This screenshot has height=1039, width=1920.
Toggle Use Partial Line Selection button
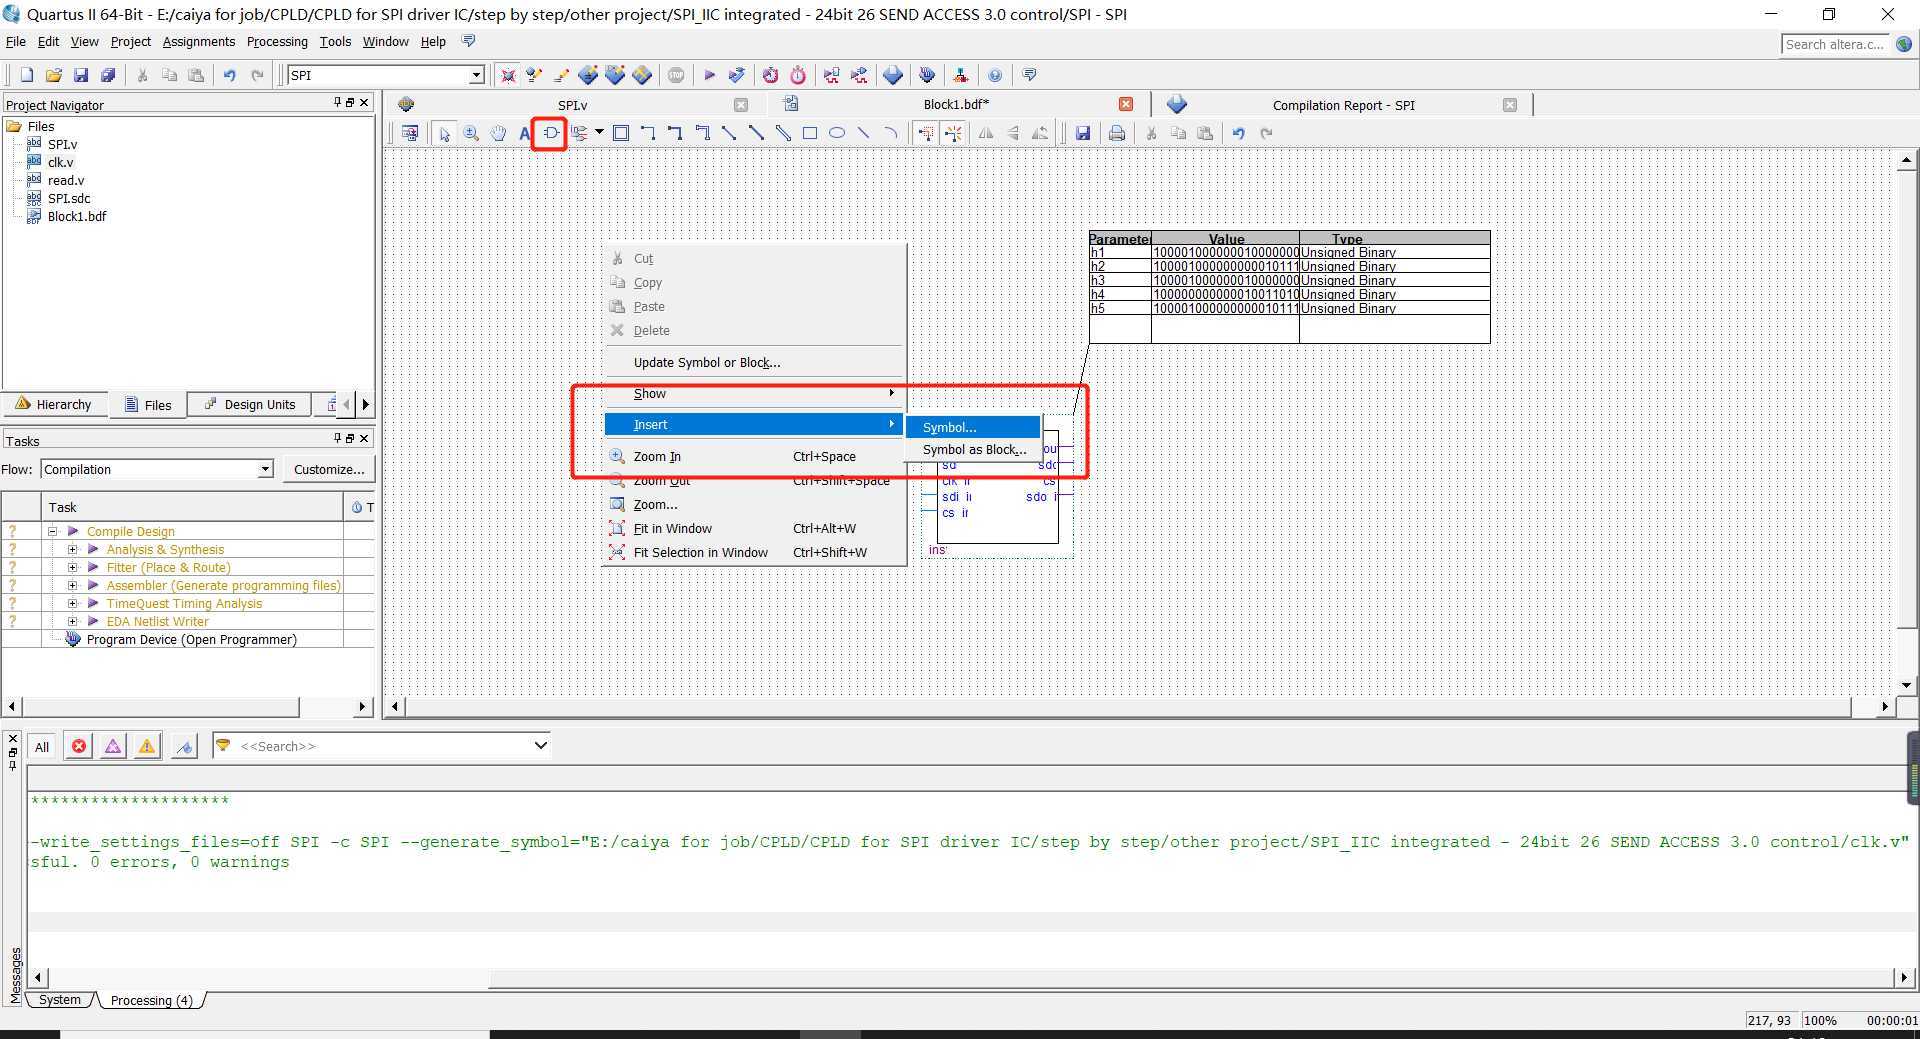point(953,133)
